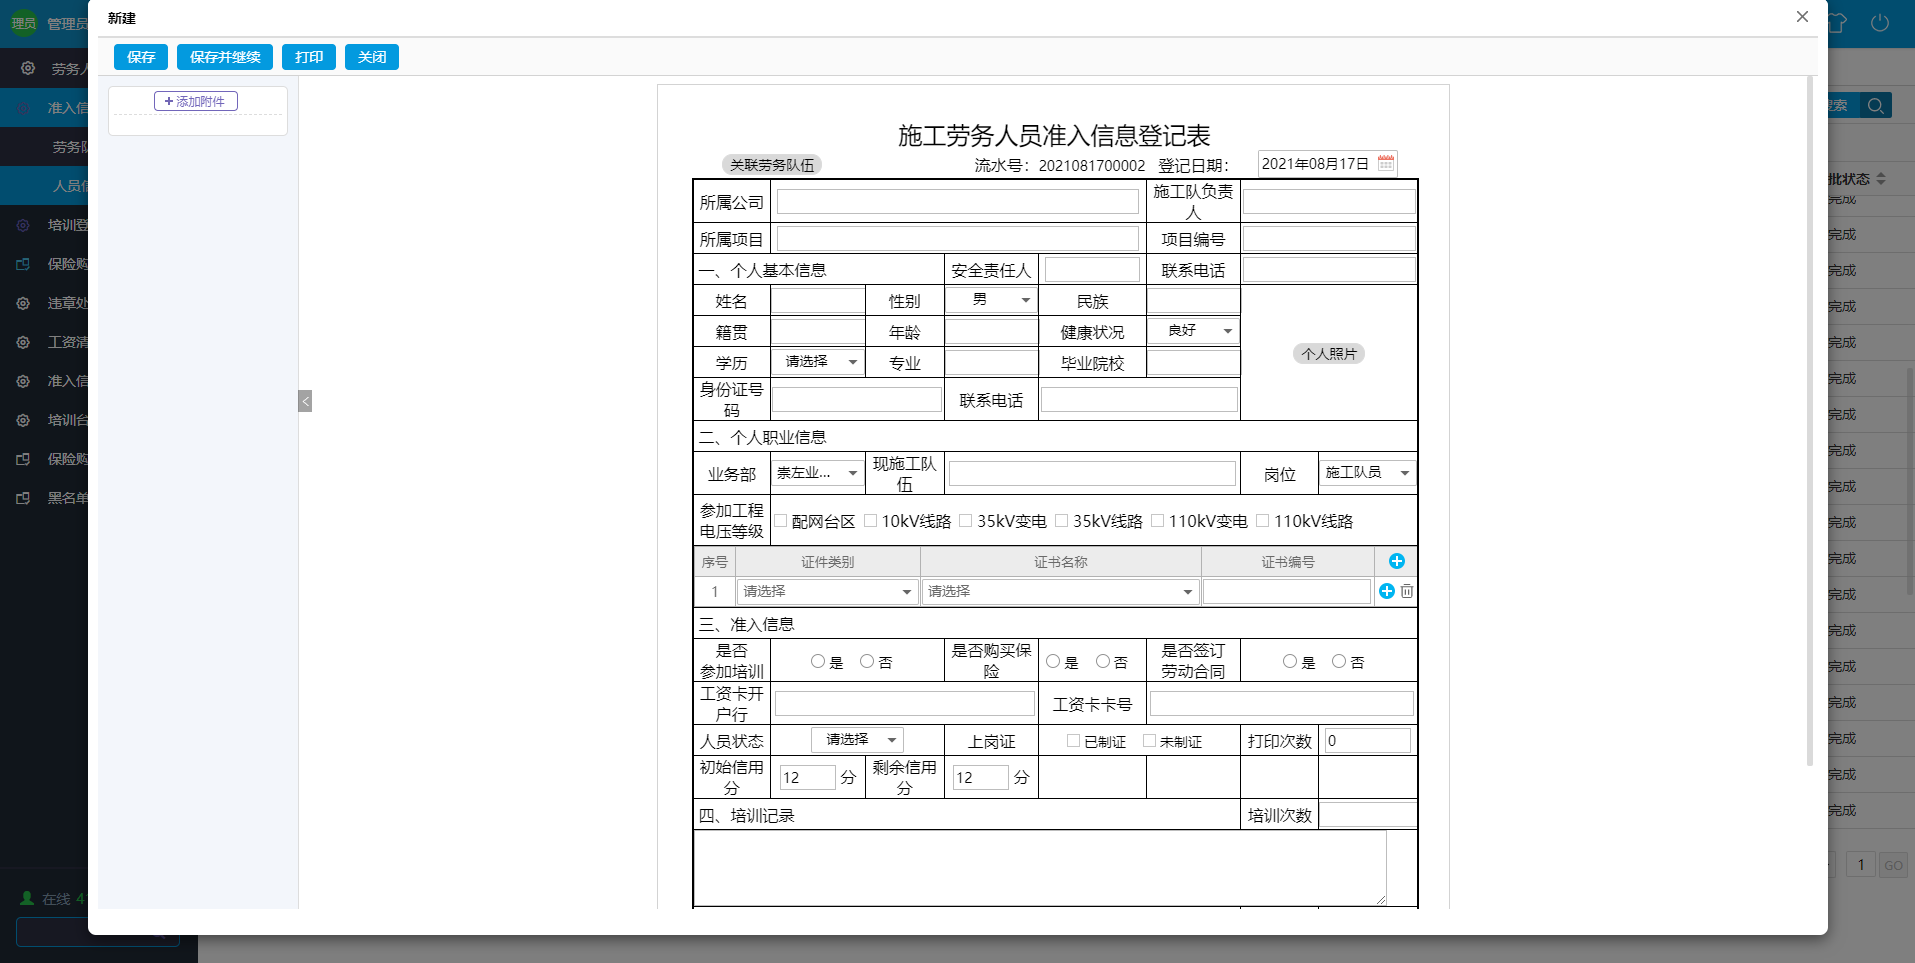The height and width of the screenshot is (963, 1915).
Task: Click the 黑名单 sidebar icon
Action: click(x=22, y=497)
